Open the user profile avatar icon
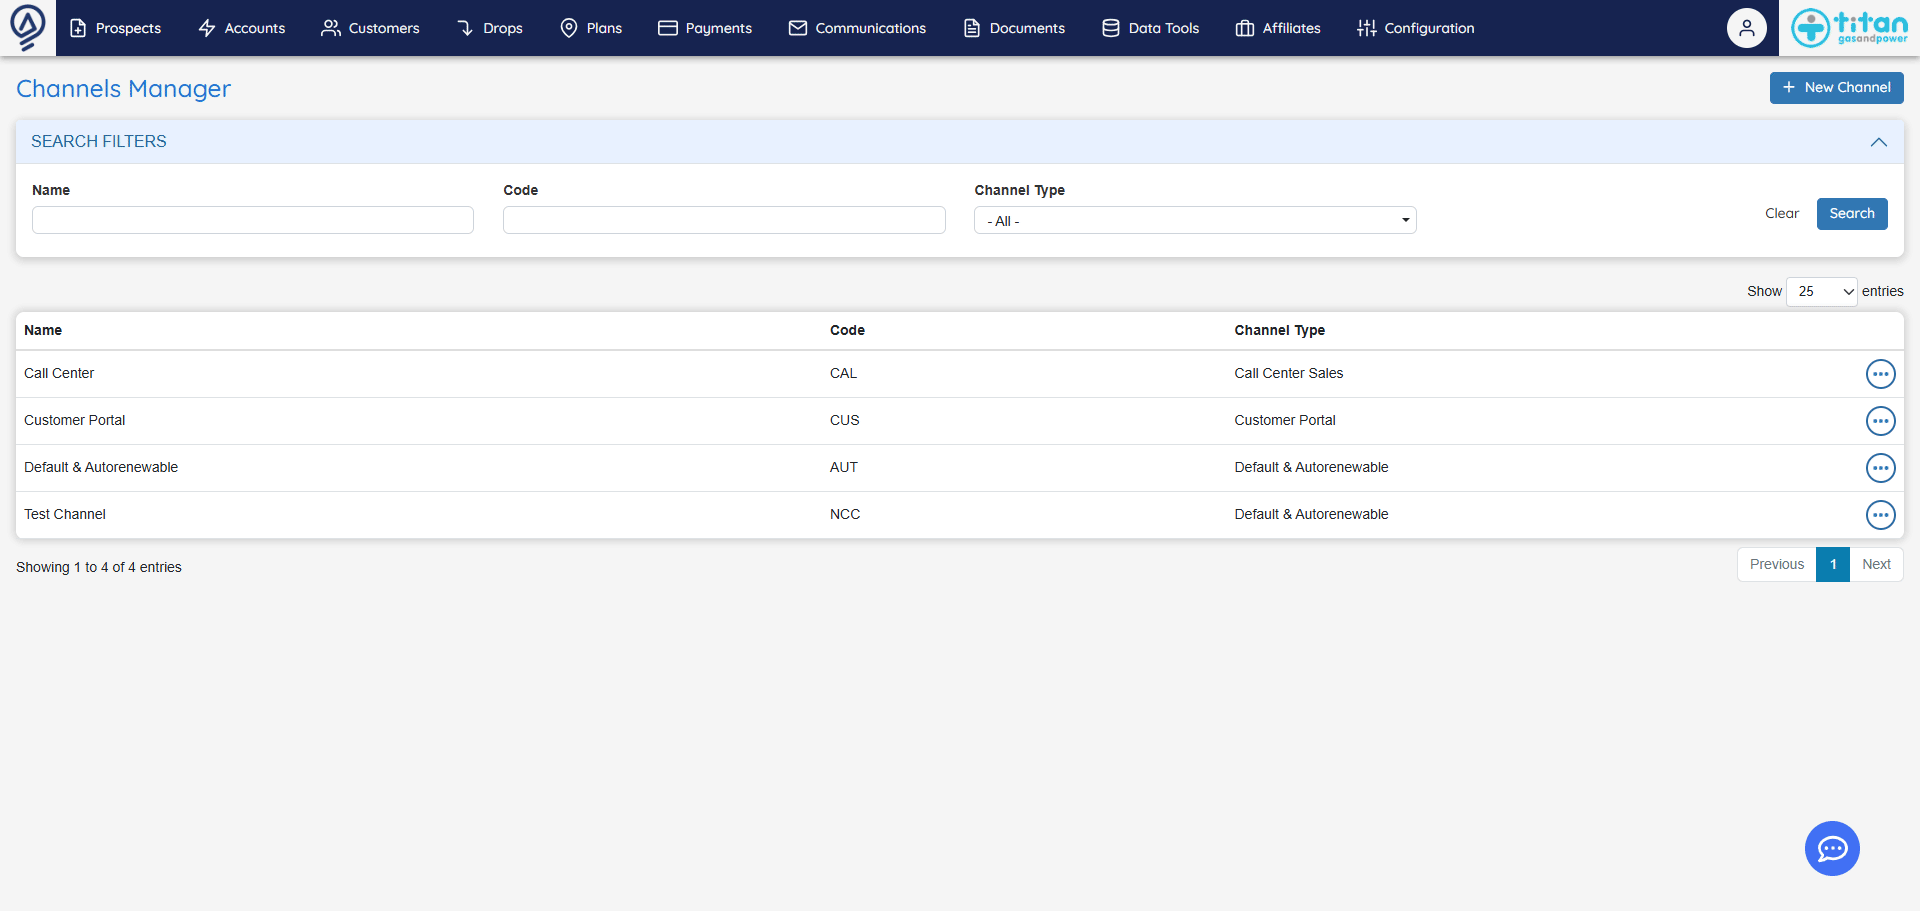 1746,28
